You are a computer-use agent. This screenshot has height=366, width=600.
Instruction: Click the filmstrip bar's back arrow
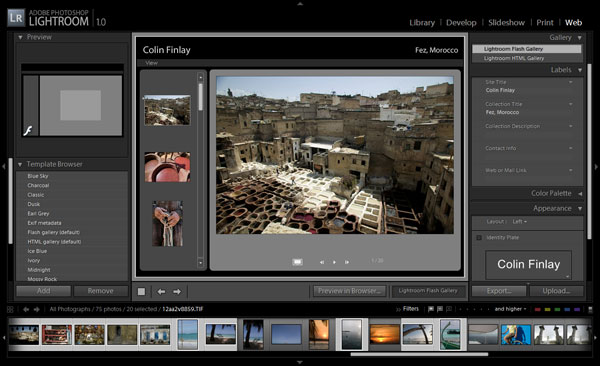26,309
